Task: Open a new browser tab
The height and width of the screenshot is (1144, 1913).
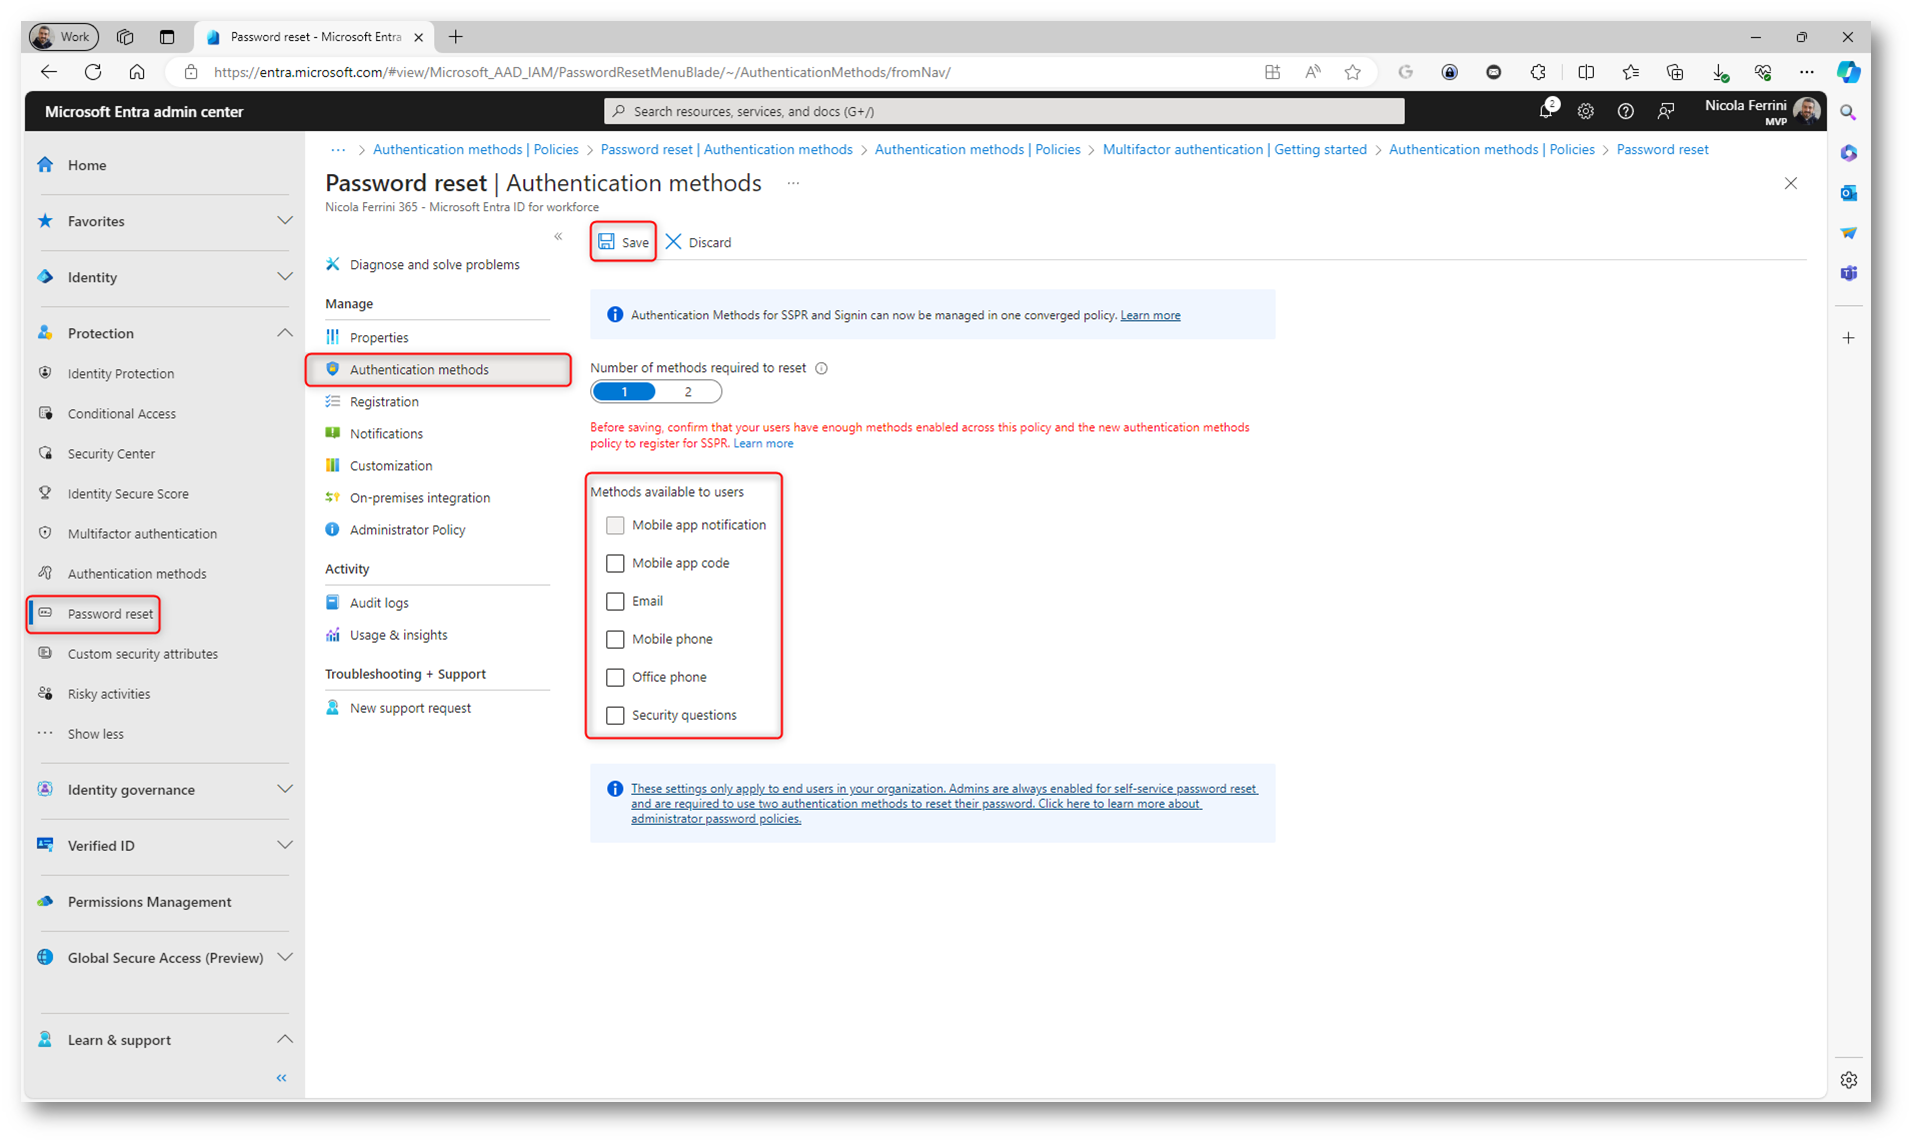Action: tap(456, 37)
